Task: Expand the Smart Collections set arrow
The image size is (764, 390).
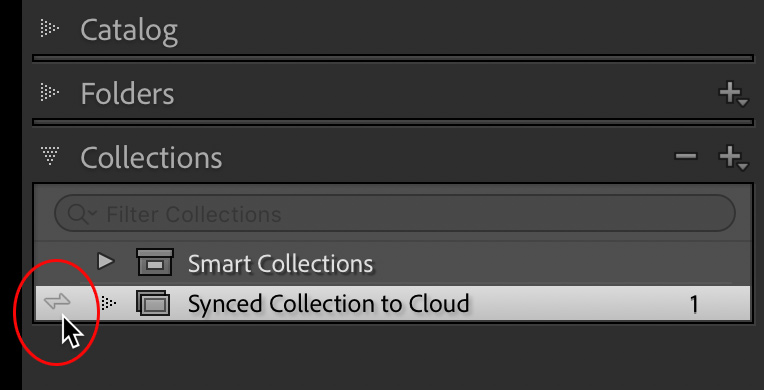Action: 106,262
